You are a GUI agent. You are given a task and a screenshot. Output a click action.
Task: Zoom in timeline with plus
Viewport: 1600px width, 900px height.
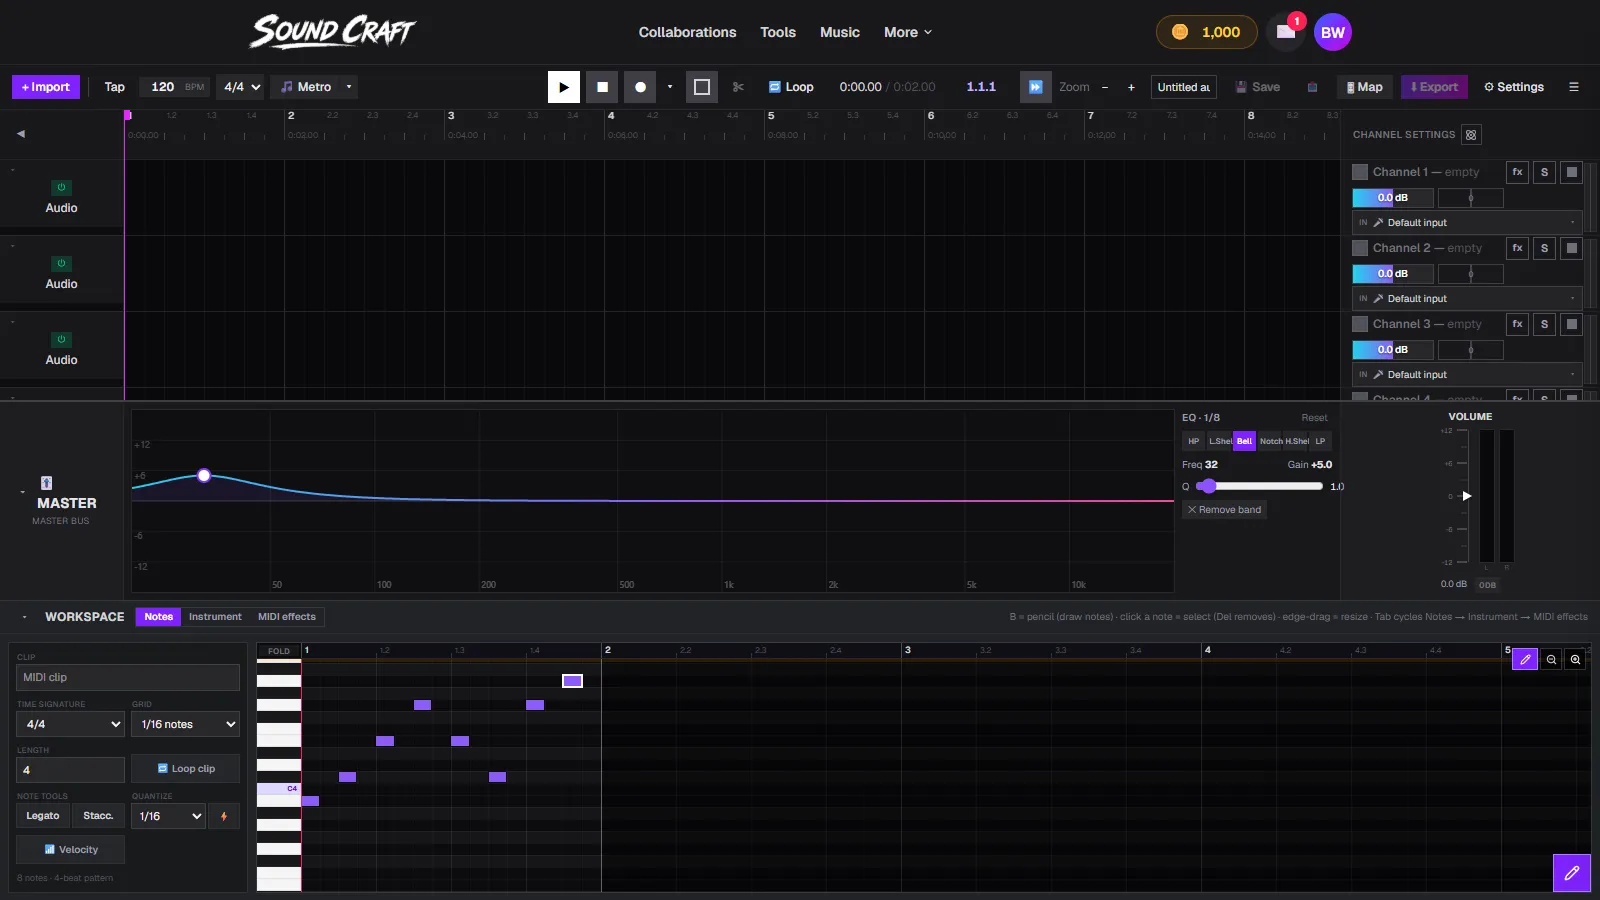1132,87
